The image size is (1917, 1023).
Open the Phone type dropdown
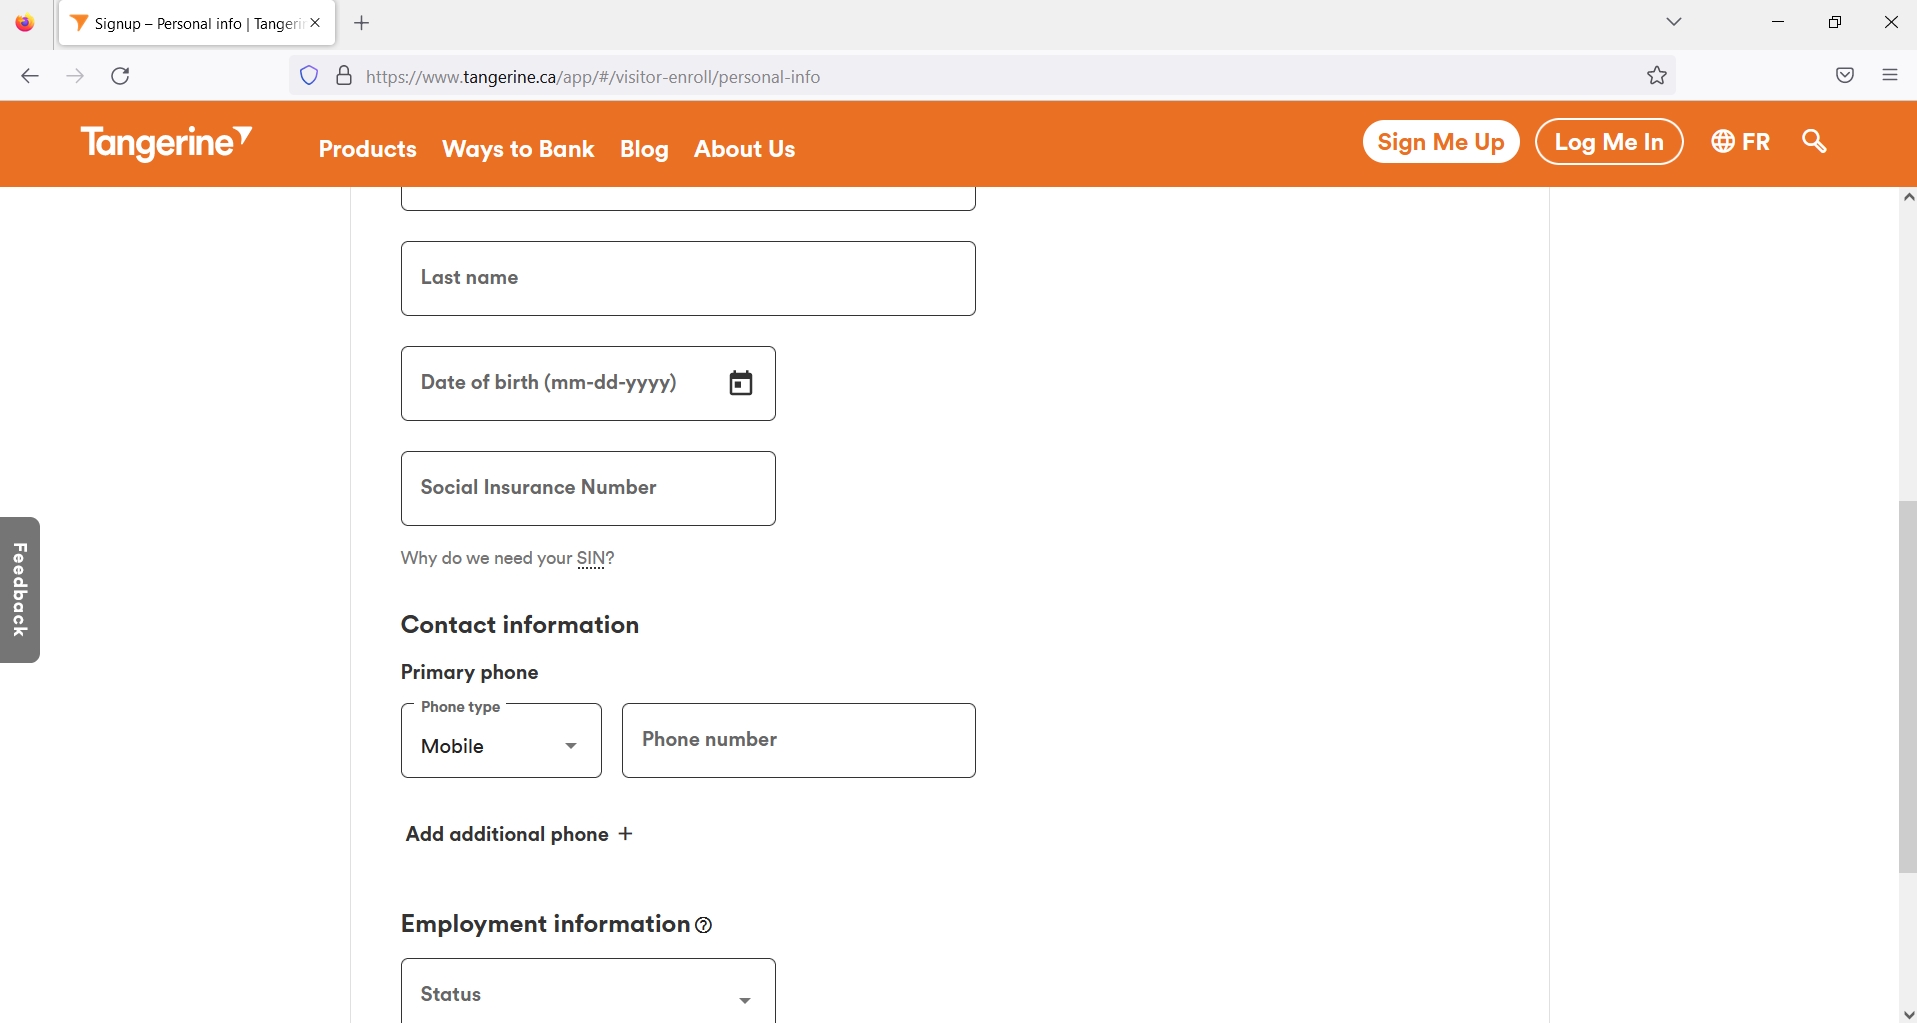pos(500,745)
